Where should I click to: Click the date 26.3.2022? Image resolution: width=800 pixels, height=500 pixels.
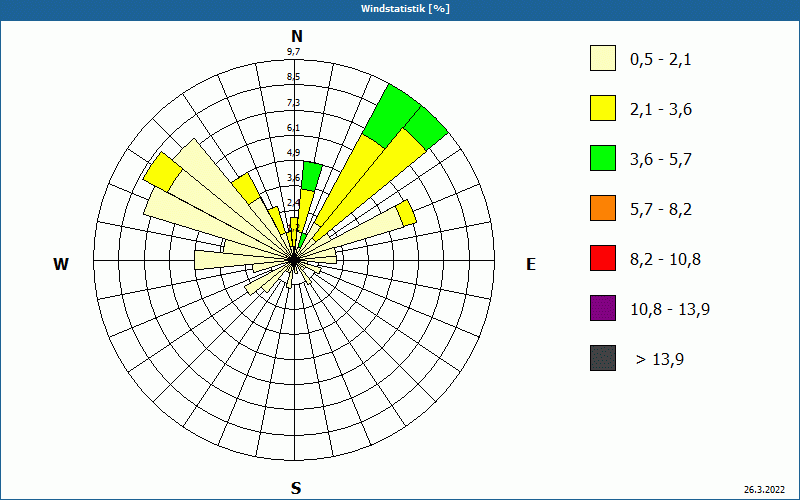[x=764, y=490]
